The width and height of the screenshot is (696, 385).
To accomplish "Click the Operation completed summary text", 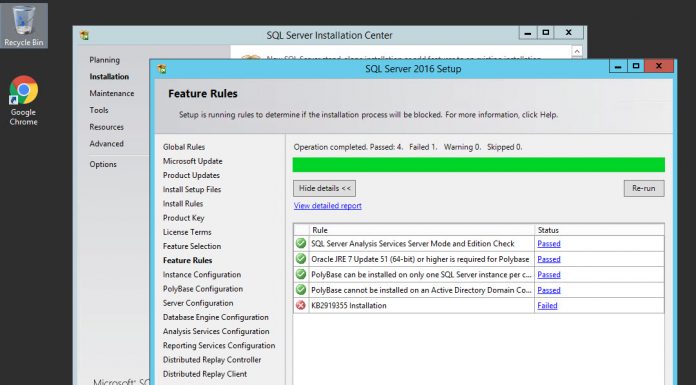I will pos(408,147).
